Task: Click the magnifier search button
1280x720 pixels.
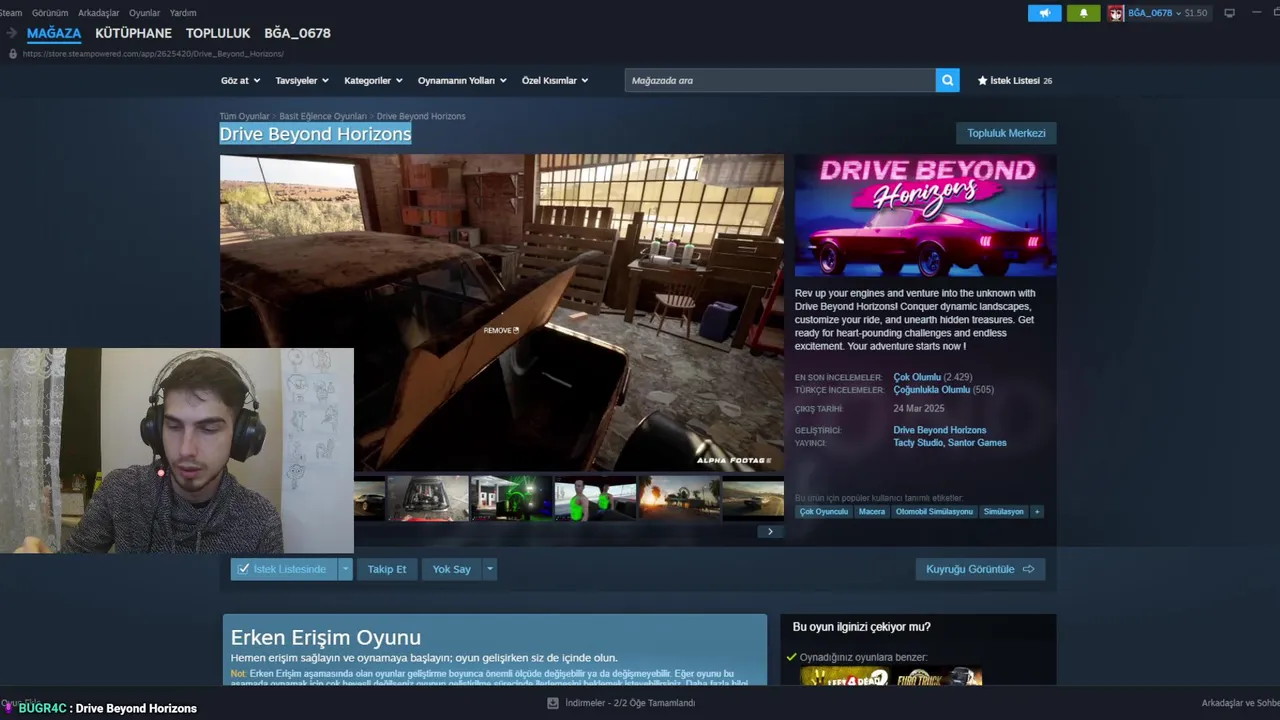Action: pyautogui.click(x=947, y=80)
